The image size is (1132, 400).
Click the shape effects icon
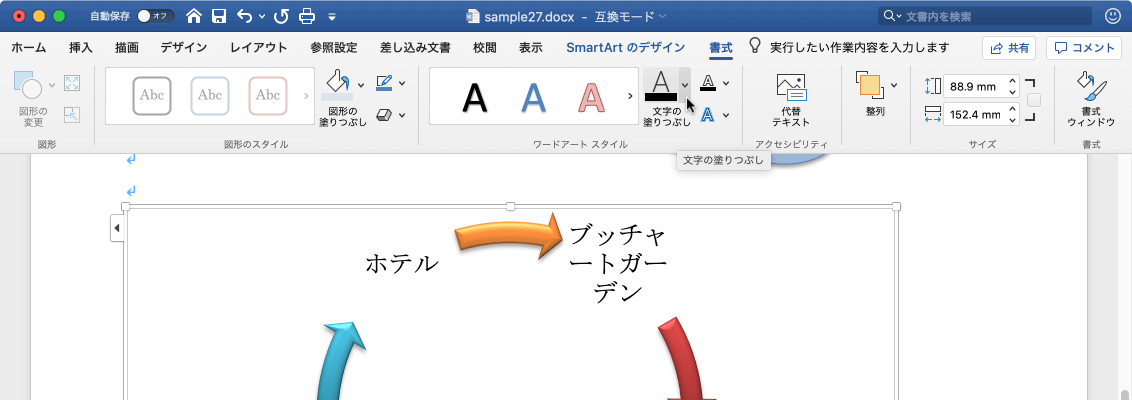coord(384,114)
